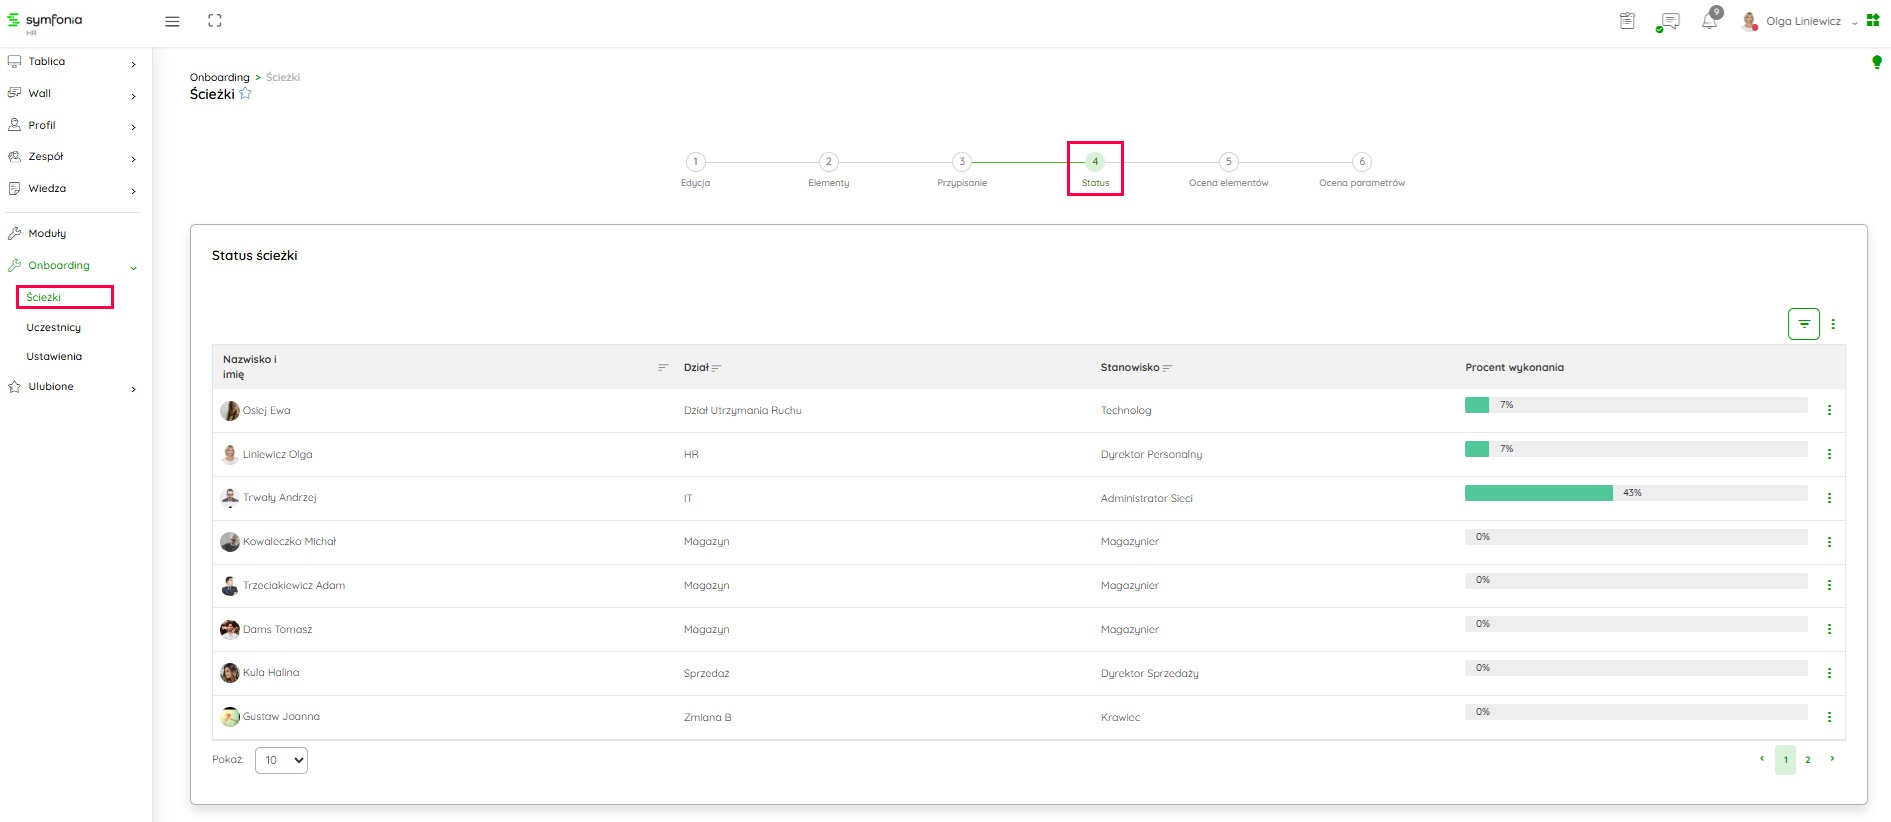Go to page 2 of results
1891x822 pixels.
pyautogui.click(x=1807, y=760)
